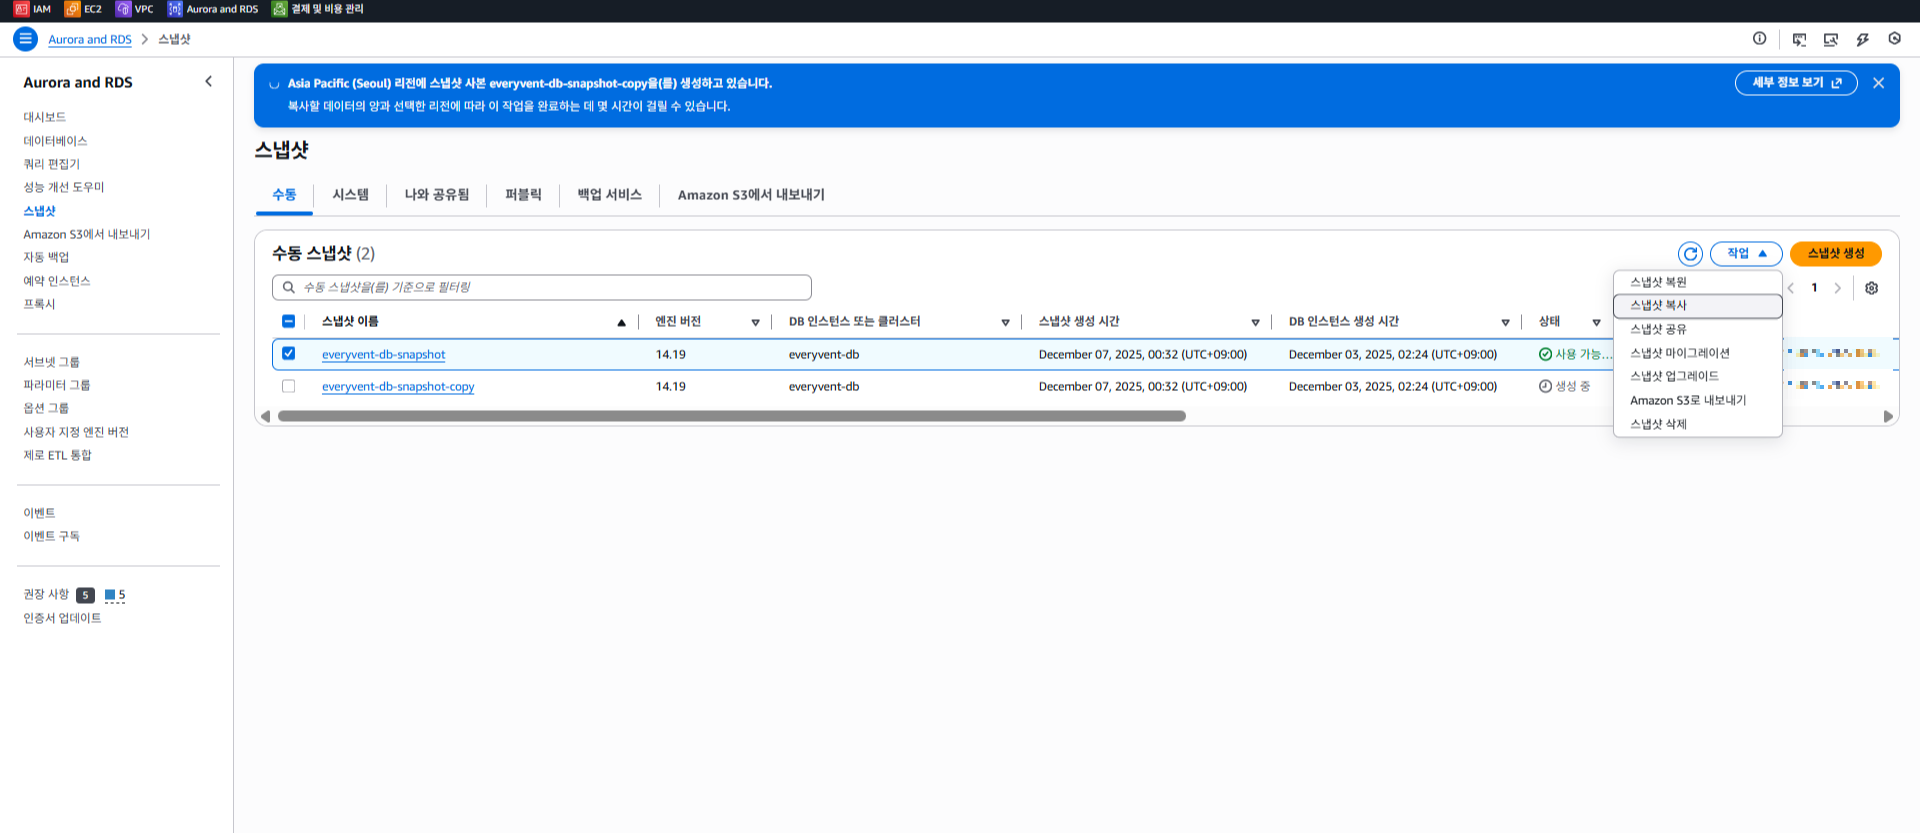Viewport: 1920px width, 833px height.
Task: Toggle the select-all snapshots checkbox
Action: click(x=288, y=321)
